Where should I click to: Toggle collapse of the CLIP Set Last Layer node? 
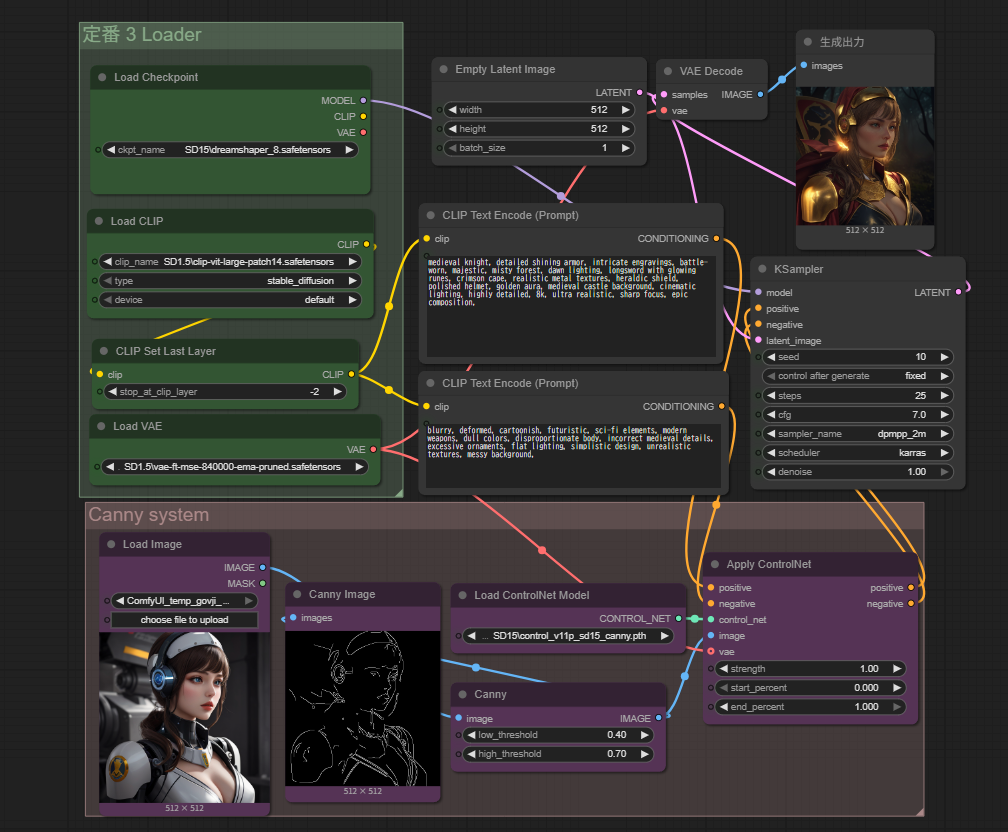(x=102, y=351)
